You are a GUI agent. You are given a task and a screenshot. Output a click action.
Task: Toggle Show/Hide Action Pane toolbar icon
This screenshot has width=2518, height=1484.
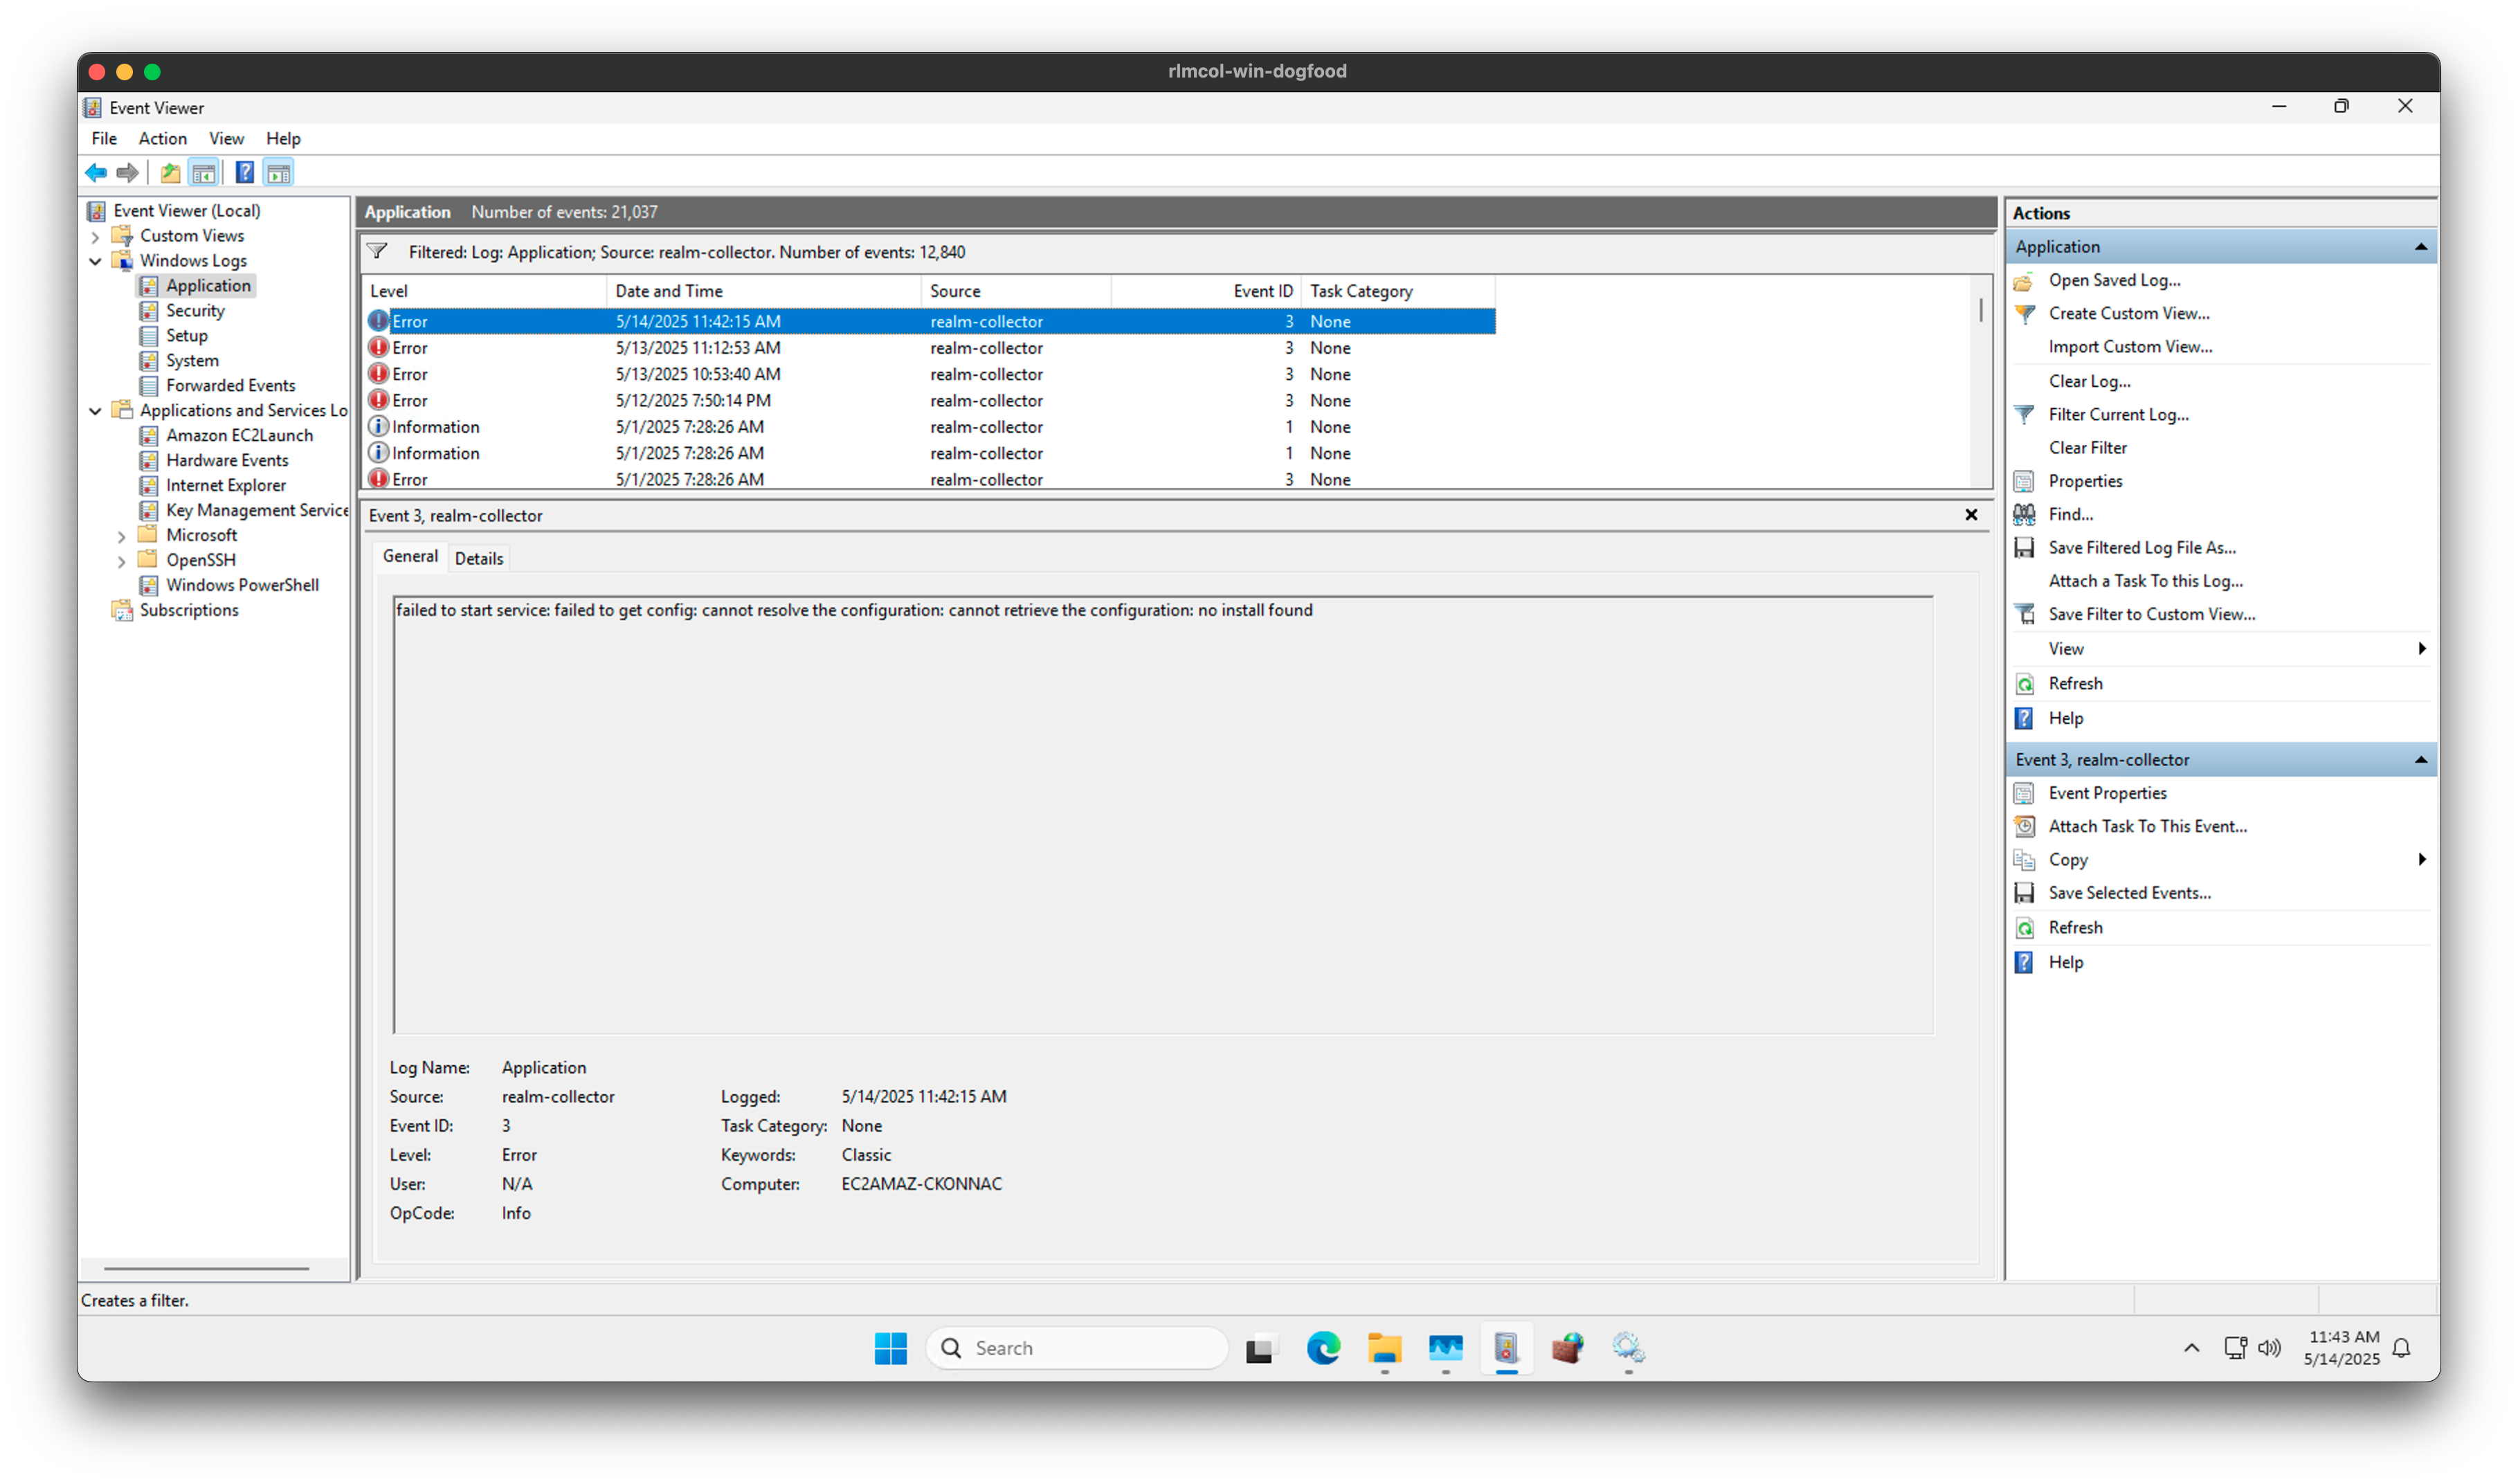tap(279, 173)
